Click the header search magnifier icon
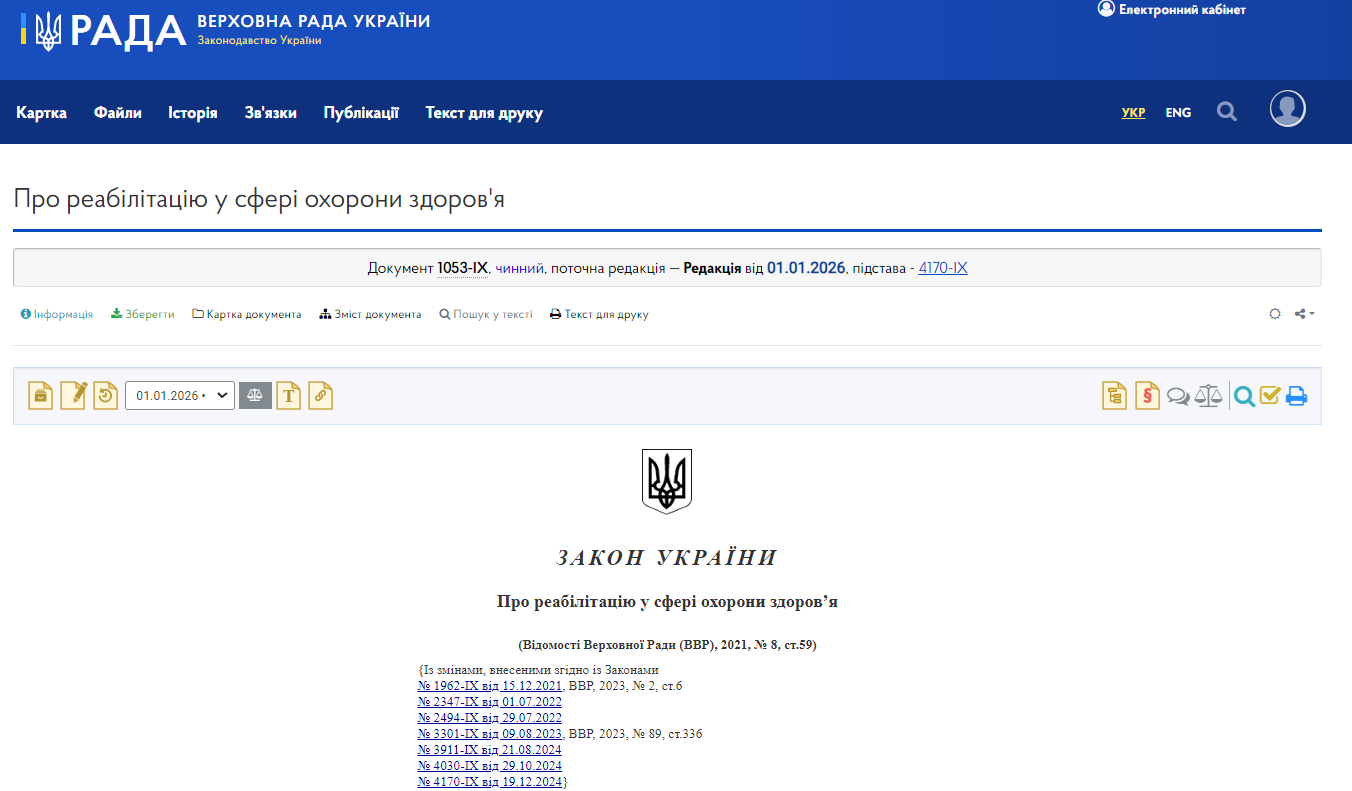Viewport: 1352px width, 791px height. 1227,111
